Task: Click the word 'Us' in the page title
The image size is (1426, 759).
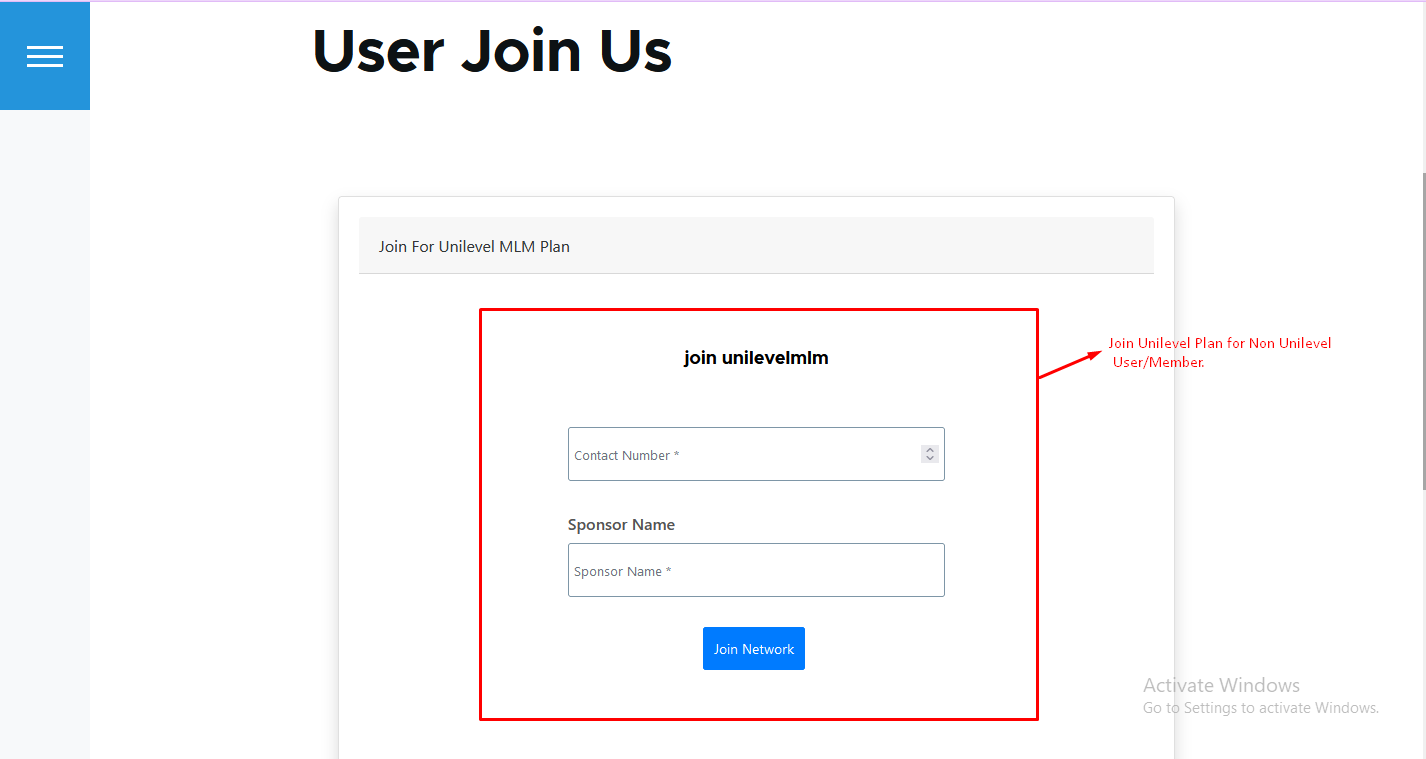Action: coord(636,50)
